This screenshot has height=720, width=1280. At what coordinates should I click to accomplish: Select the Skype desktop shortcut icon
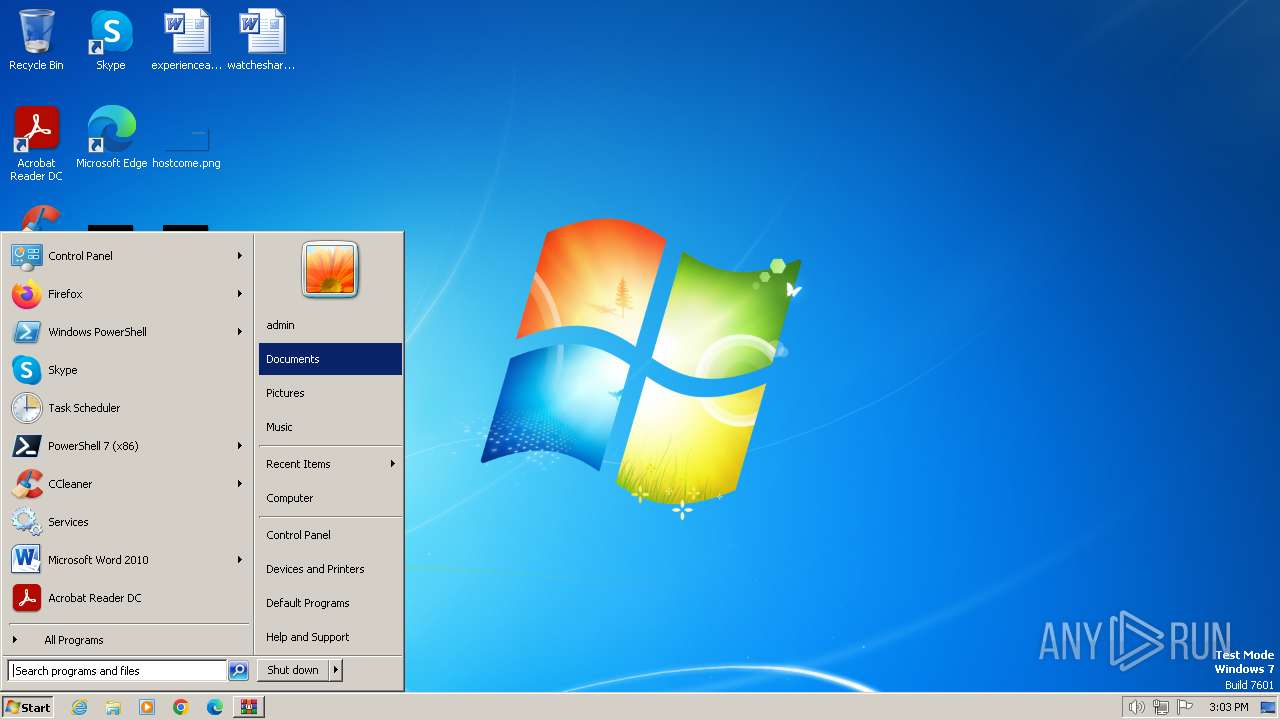[x=111, y=40]
